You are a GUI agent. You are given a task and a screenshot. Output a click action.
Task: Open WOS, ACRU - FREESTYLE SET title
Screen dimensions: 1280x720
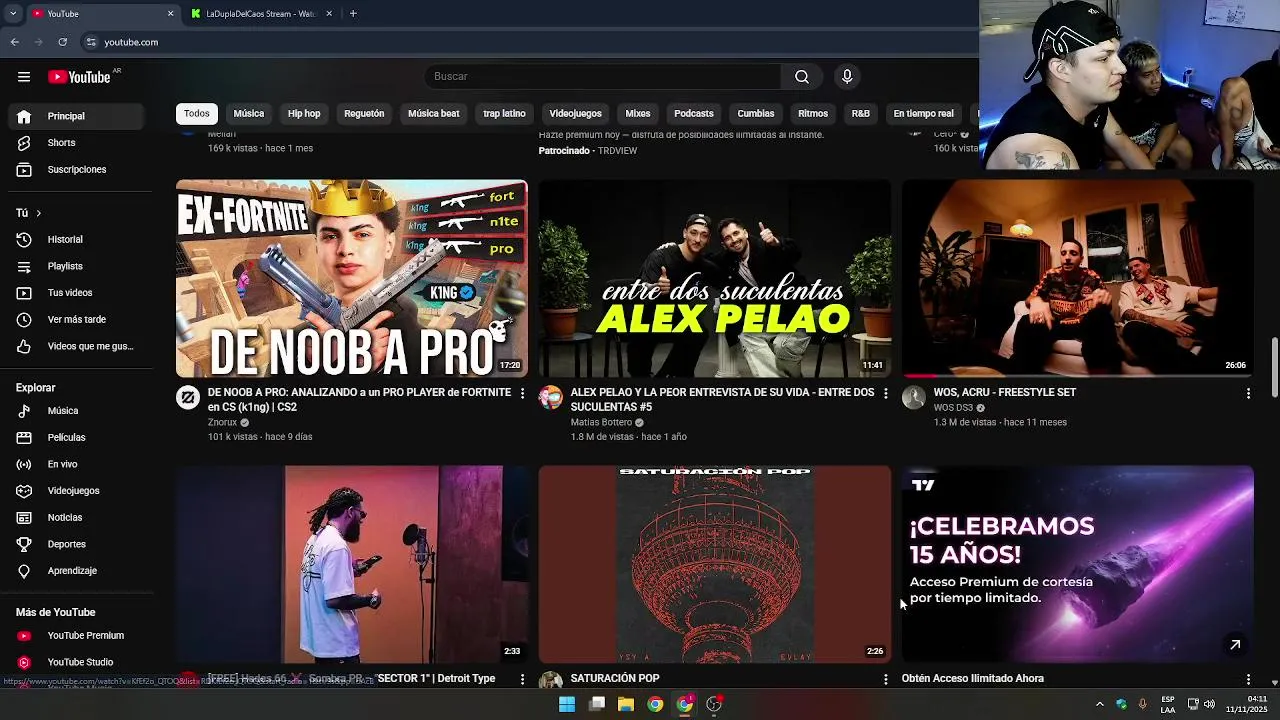coord(1005,393)
